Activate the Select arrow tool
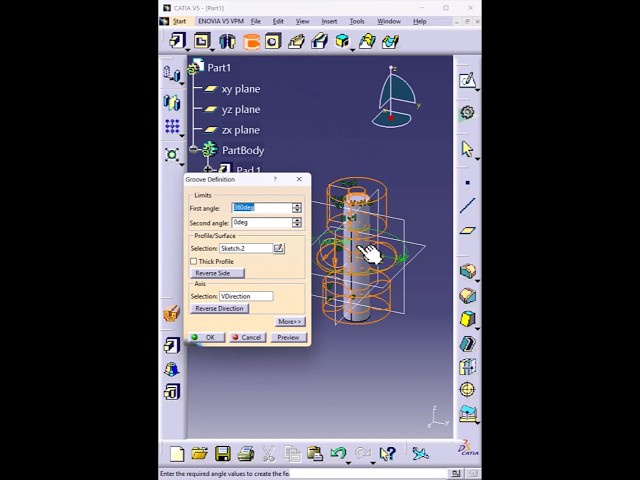 (467, 149)
